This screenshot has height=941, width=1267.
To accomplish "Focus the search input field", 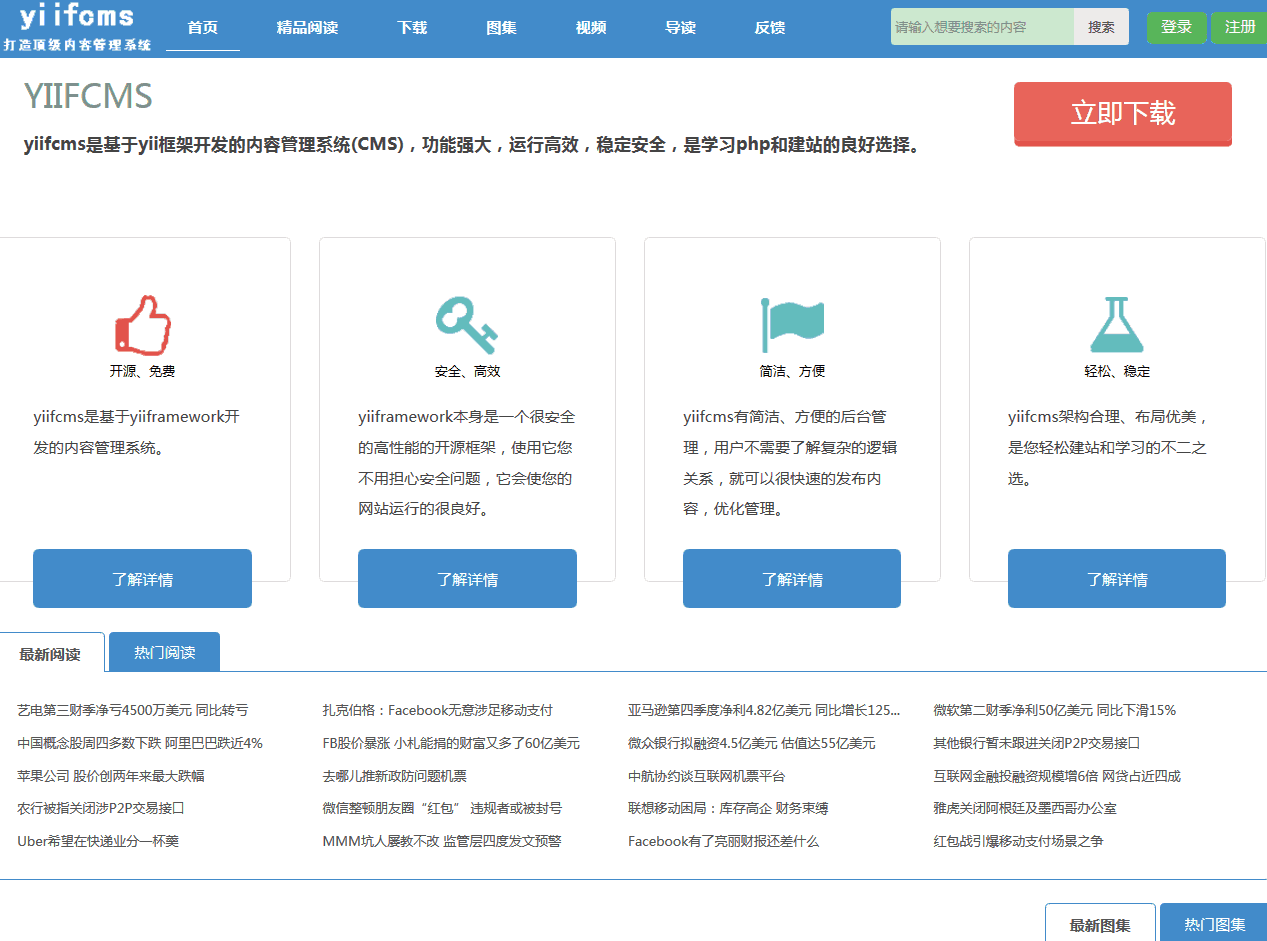I will point(982,27).
